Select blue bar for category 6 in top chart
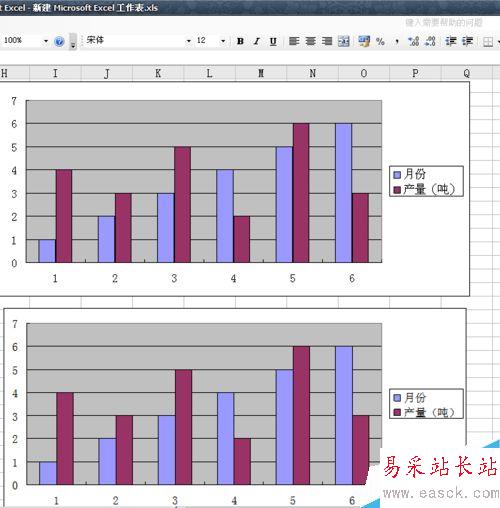Screen dimensions: 500x508 click(344, 193)
